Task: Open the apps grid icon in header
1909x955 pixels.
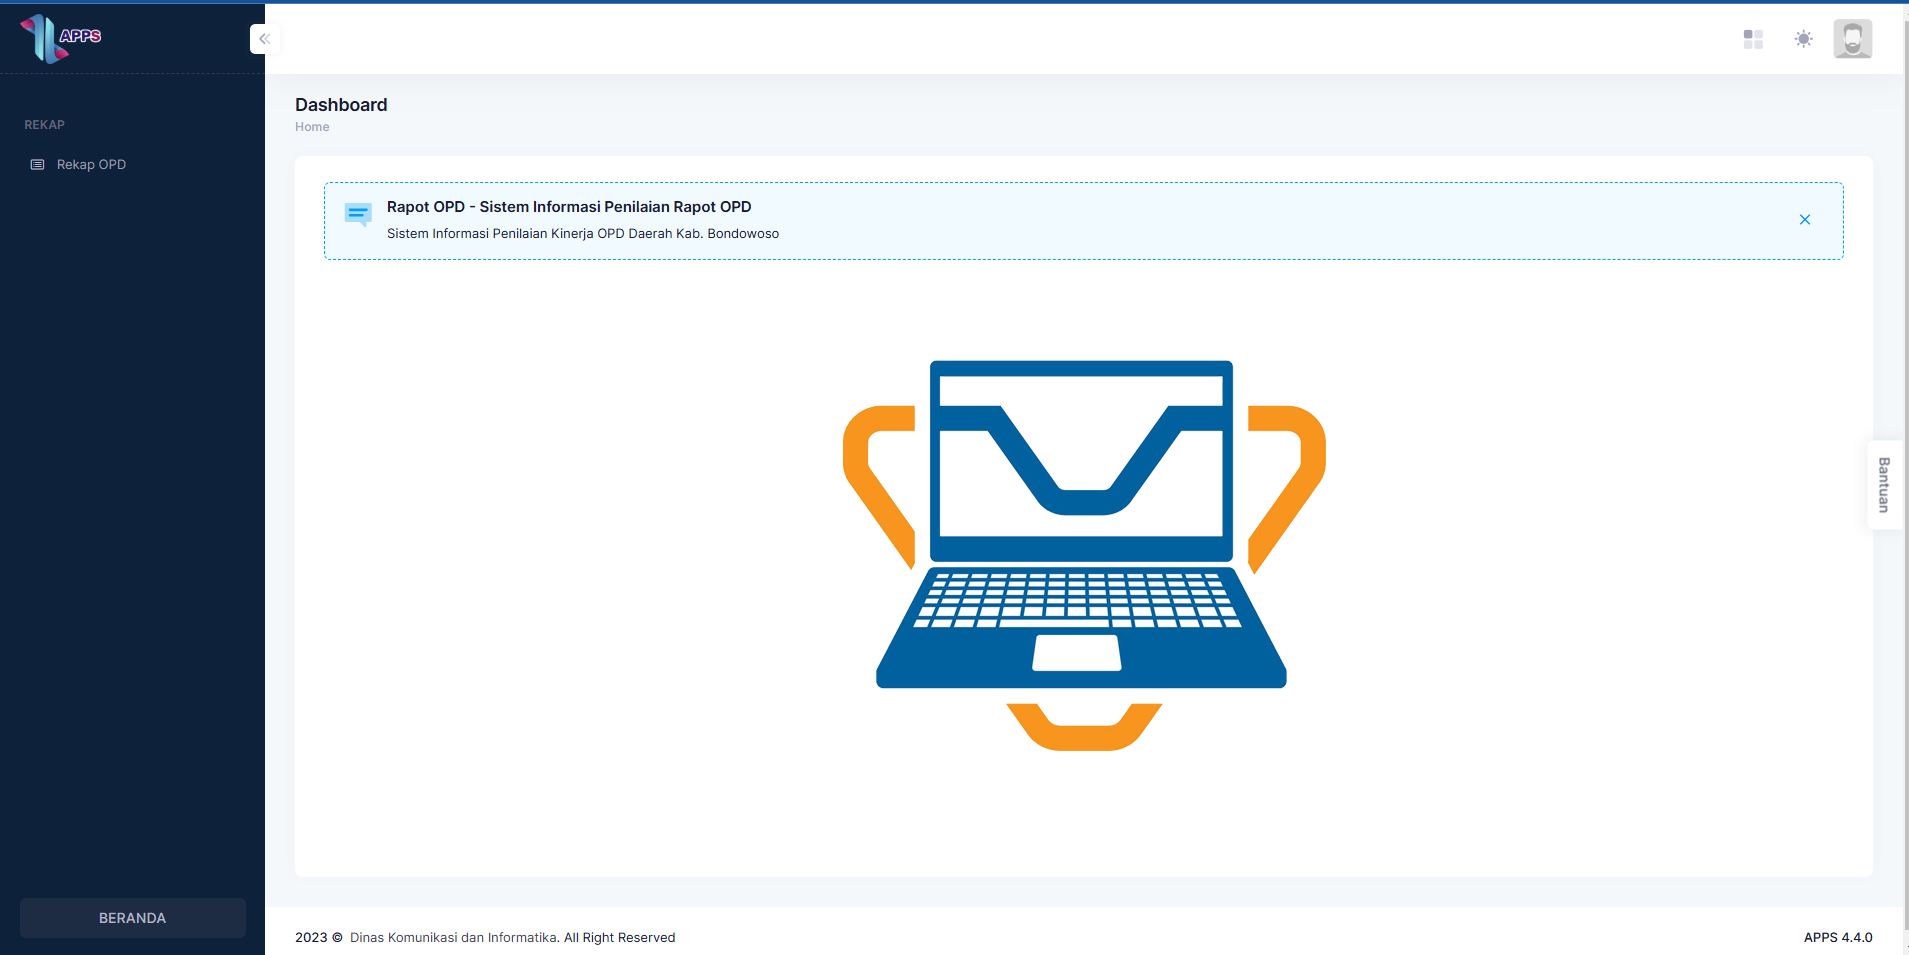Action: [1752, 39]
